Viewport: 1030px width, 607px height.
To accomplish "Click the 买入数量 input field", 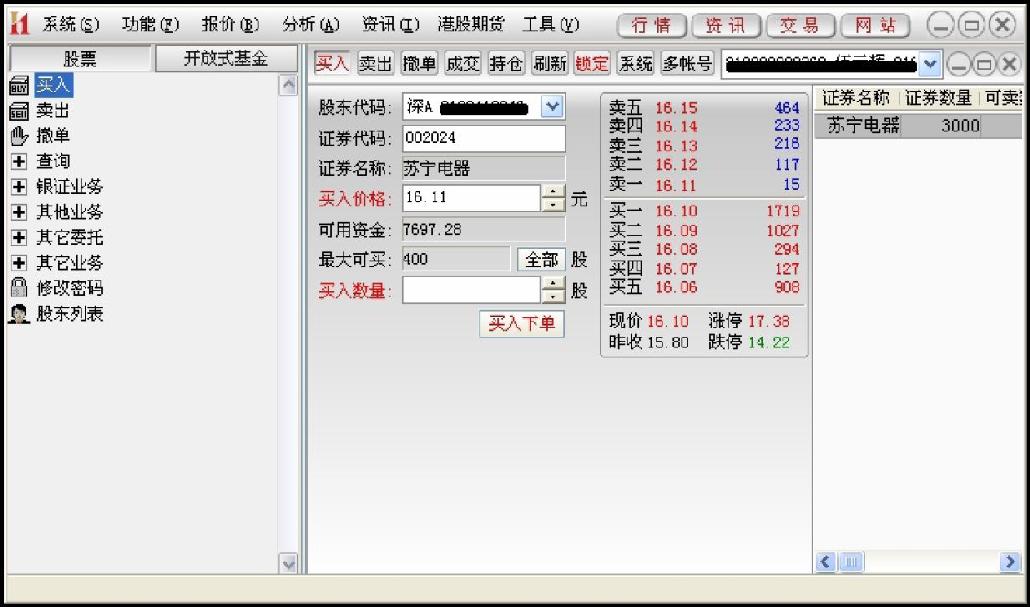I will click(x=472, y=290).
